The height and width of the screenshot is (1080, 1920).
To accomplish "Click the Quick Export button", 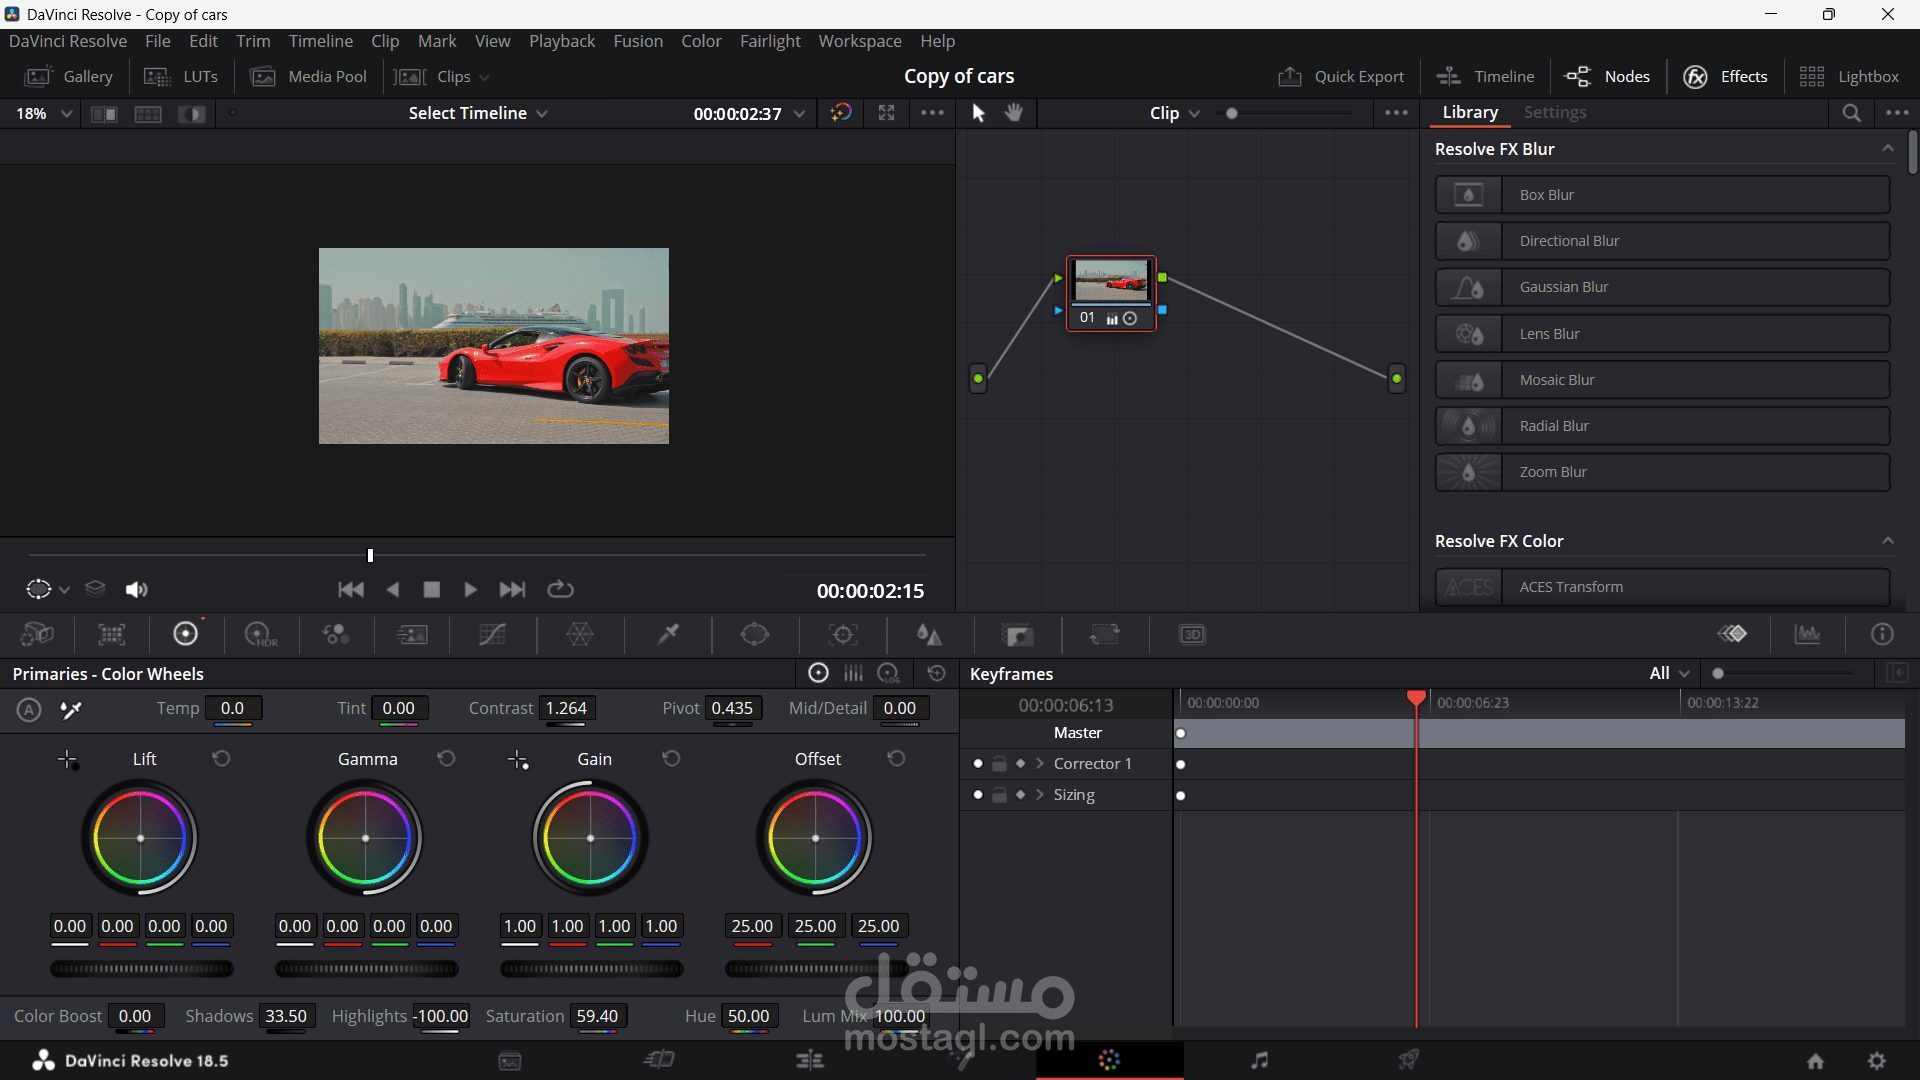I will coord(1341,77).
